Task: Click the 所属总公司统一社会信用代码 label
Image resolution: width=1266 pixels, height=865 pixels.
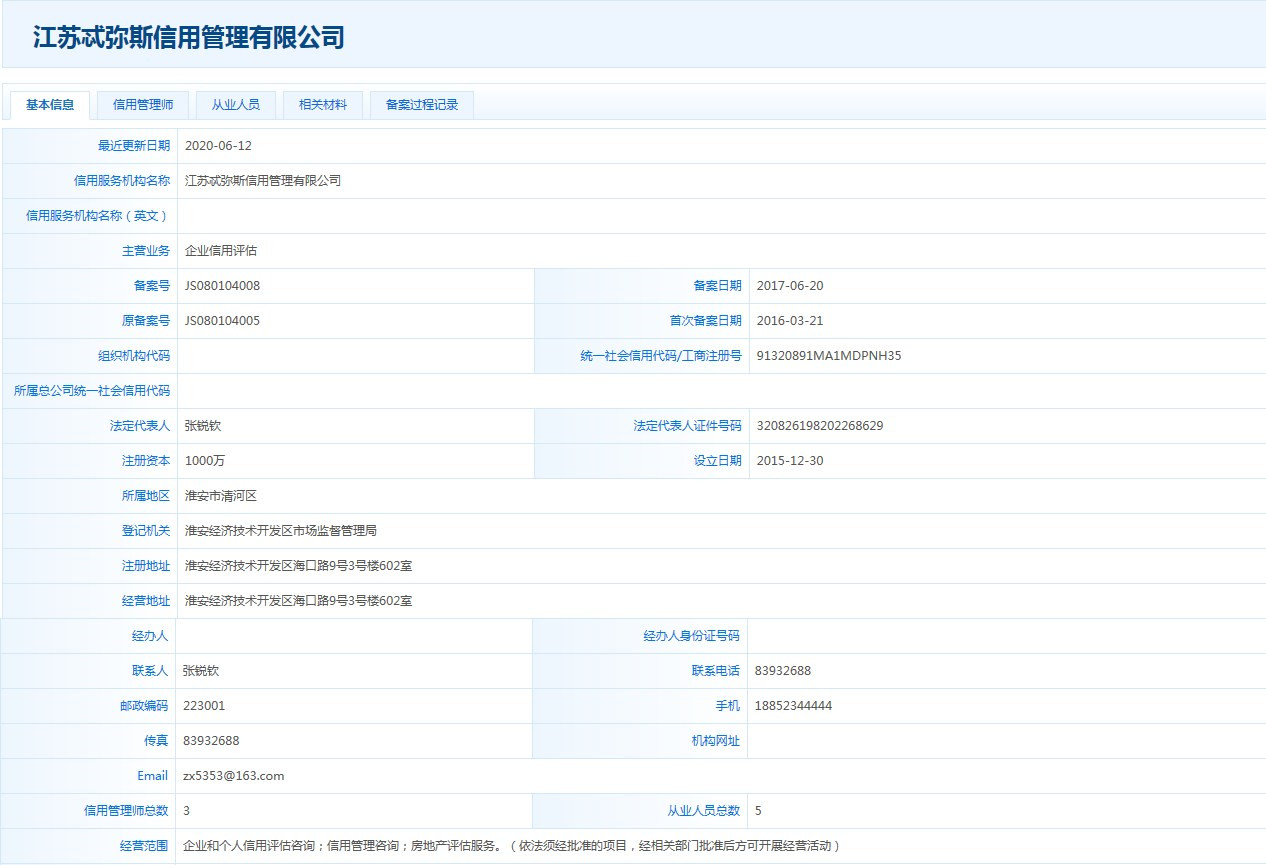Action: [x=92, y=391]
